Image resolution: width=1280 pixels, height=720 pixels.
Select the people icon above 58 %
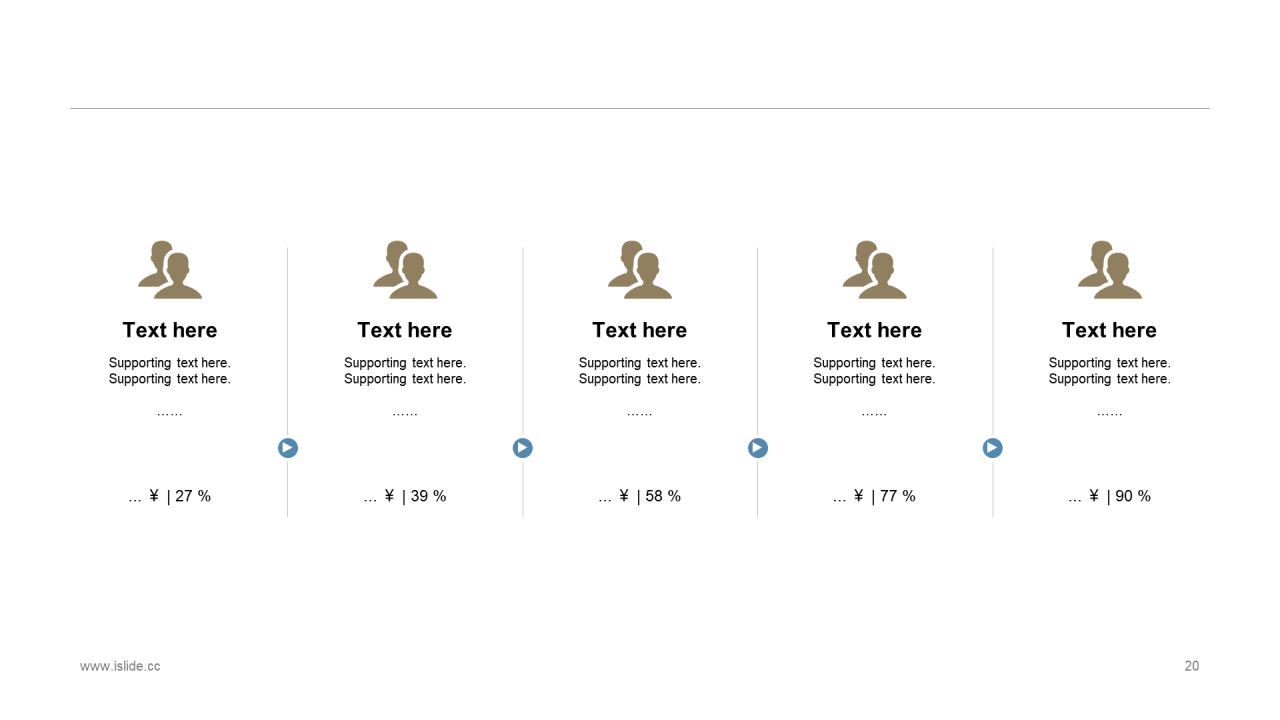[x=640, y=270]
